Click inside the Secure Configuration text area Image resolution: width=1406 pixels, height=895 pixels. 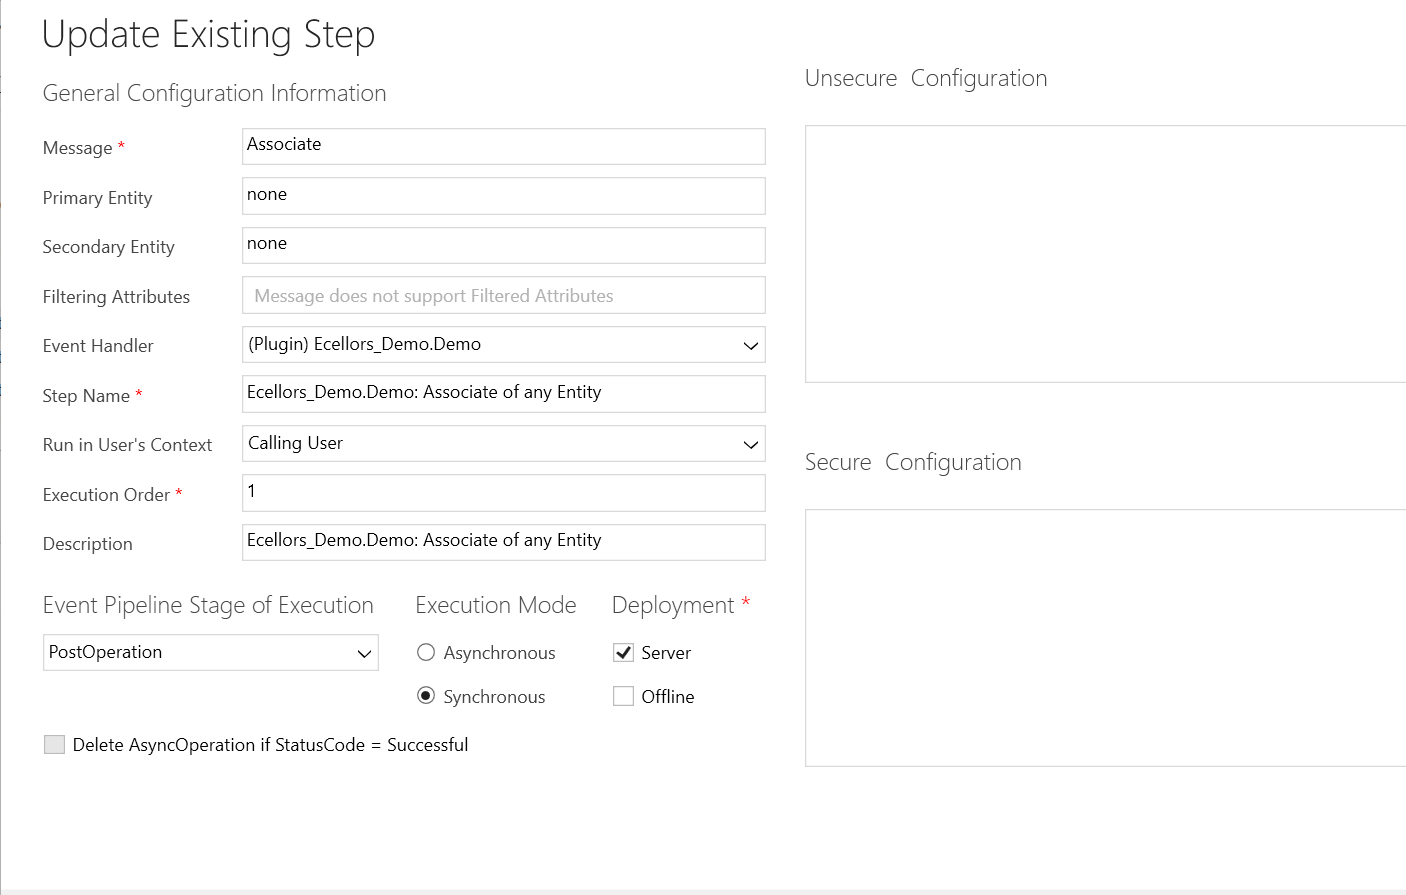click(1105, 638)
